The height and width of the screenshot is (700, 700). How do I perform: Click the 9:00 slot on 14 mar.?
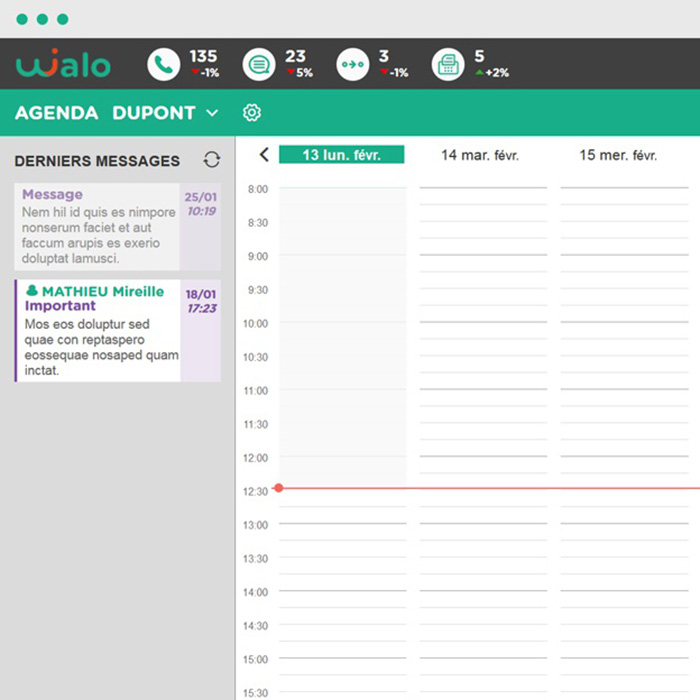click(x=483, y=263)
